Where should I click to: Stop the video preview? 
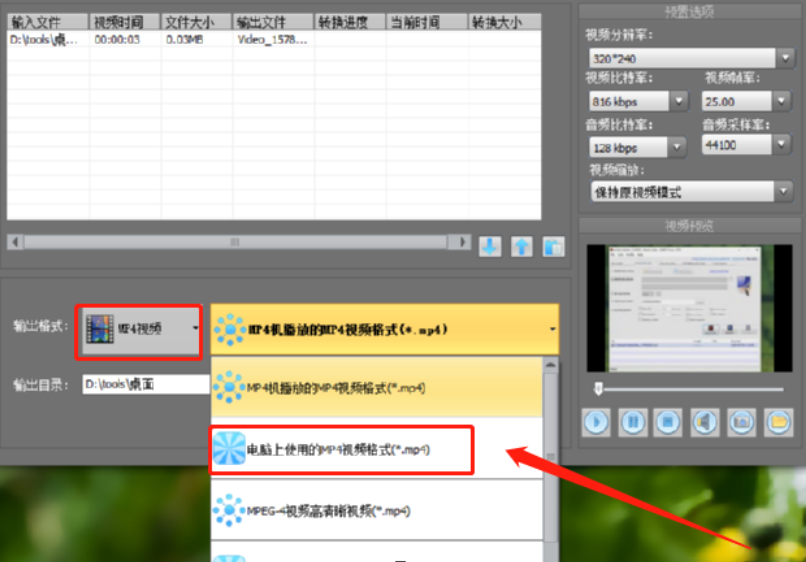coord(668,423)
